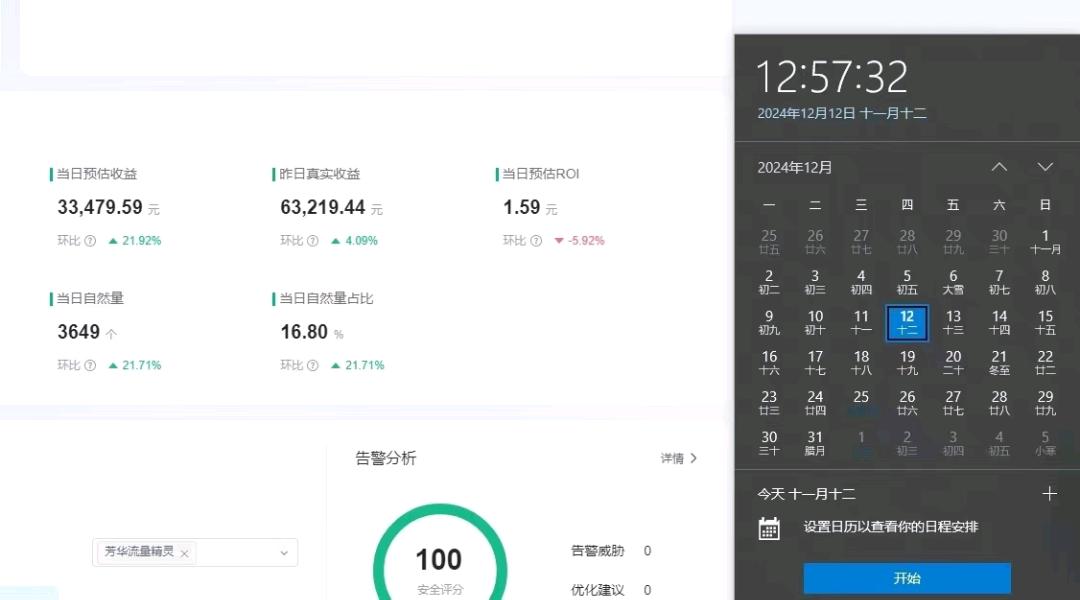Add event with plus icon
The image size is (1080, 600).
coord(1049,494)
